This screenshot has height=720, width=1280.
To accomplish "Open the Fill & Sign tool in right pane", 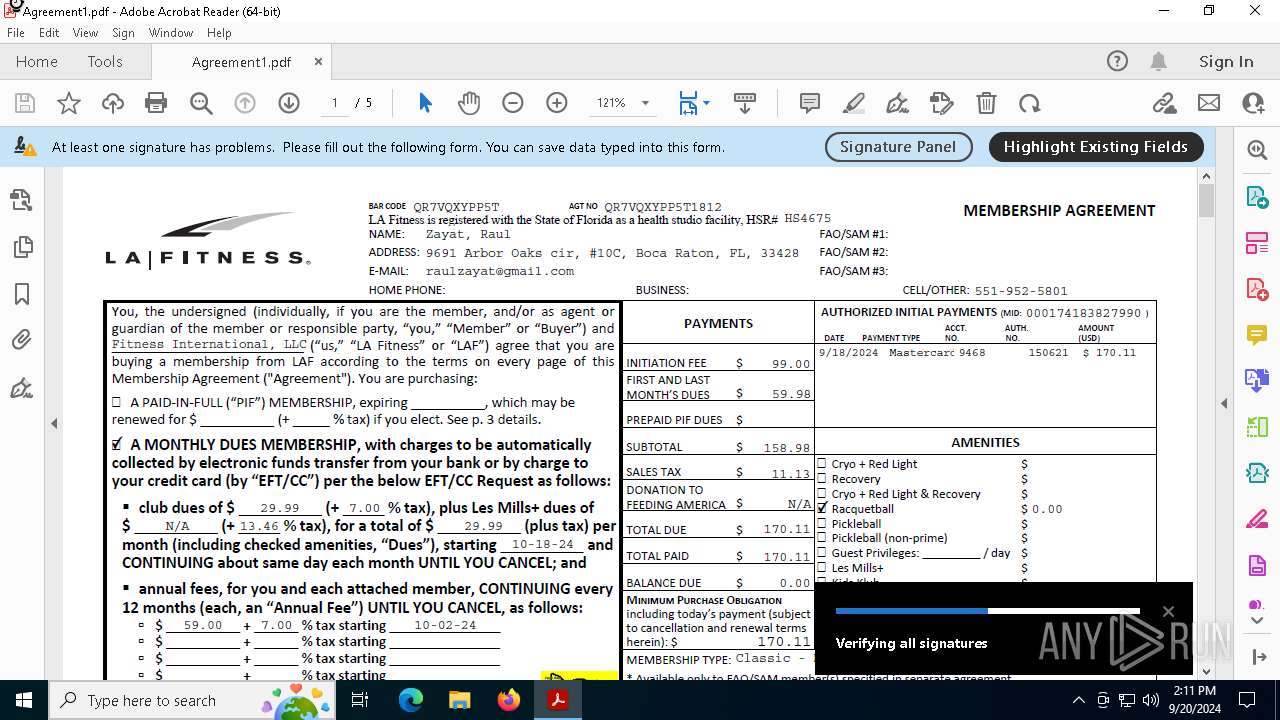I will point(1257,519).
